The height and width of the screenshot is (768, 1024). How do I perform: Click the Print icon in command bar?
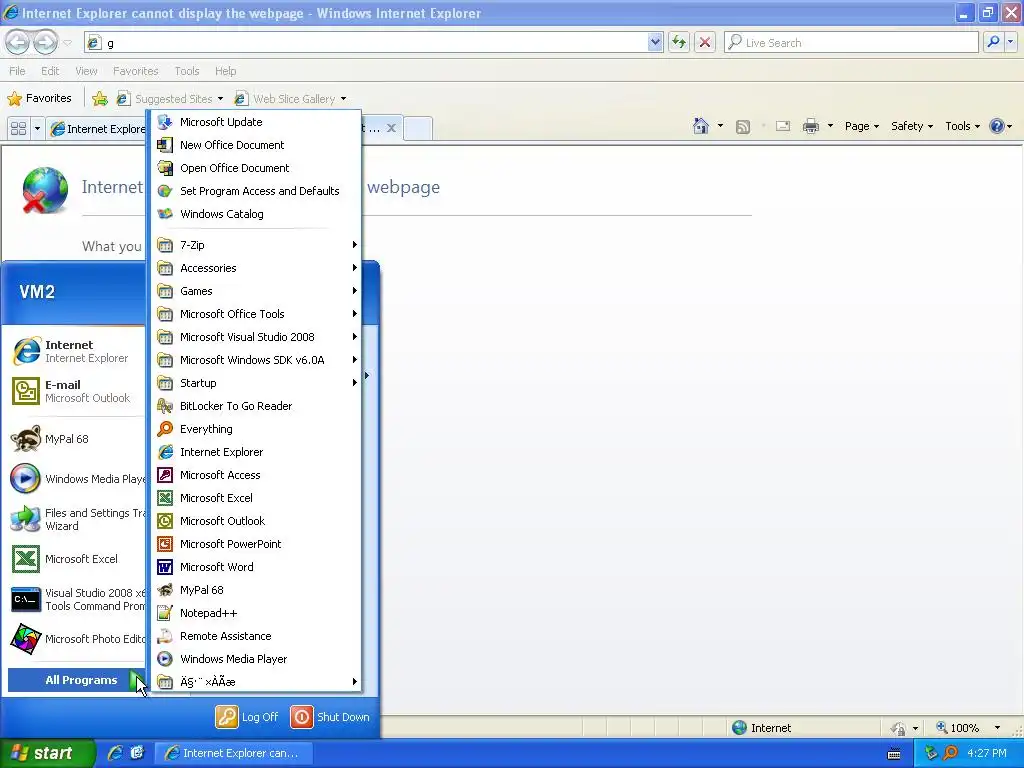coord(810,126)
